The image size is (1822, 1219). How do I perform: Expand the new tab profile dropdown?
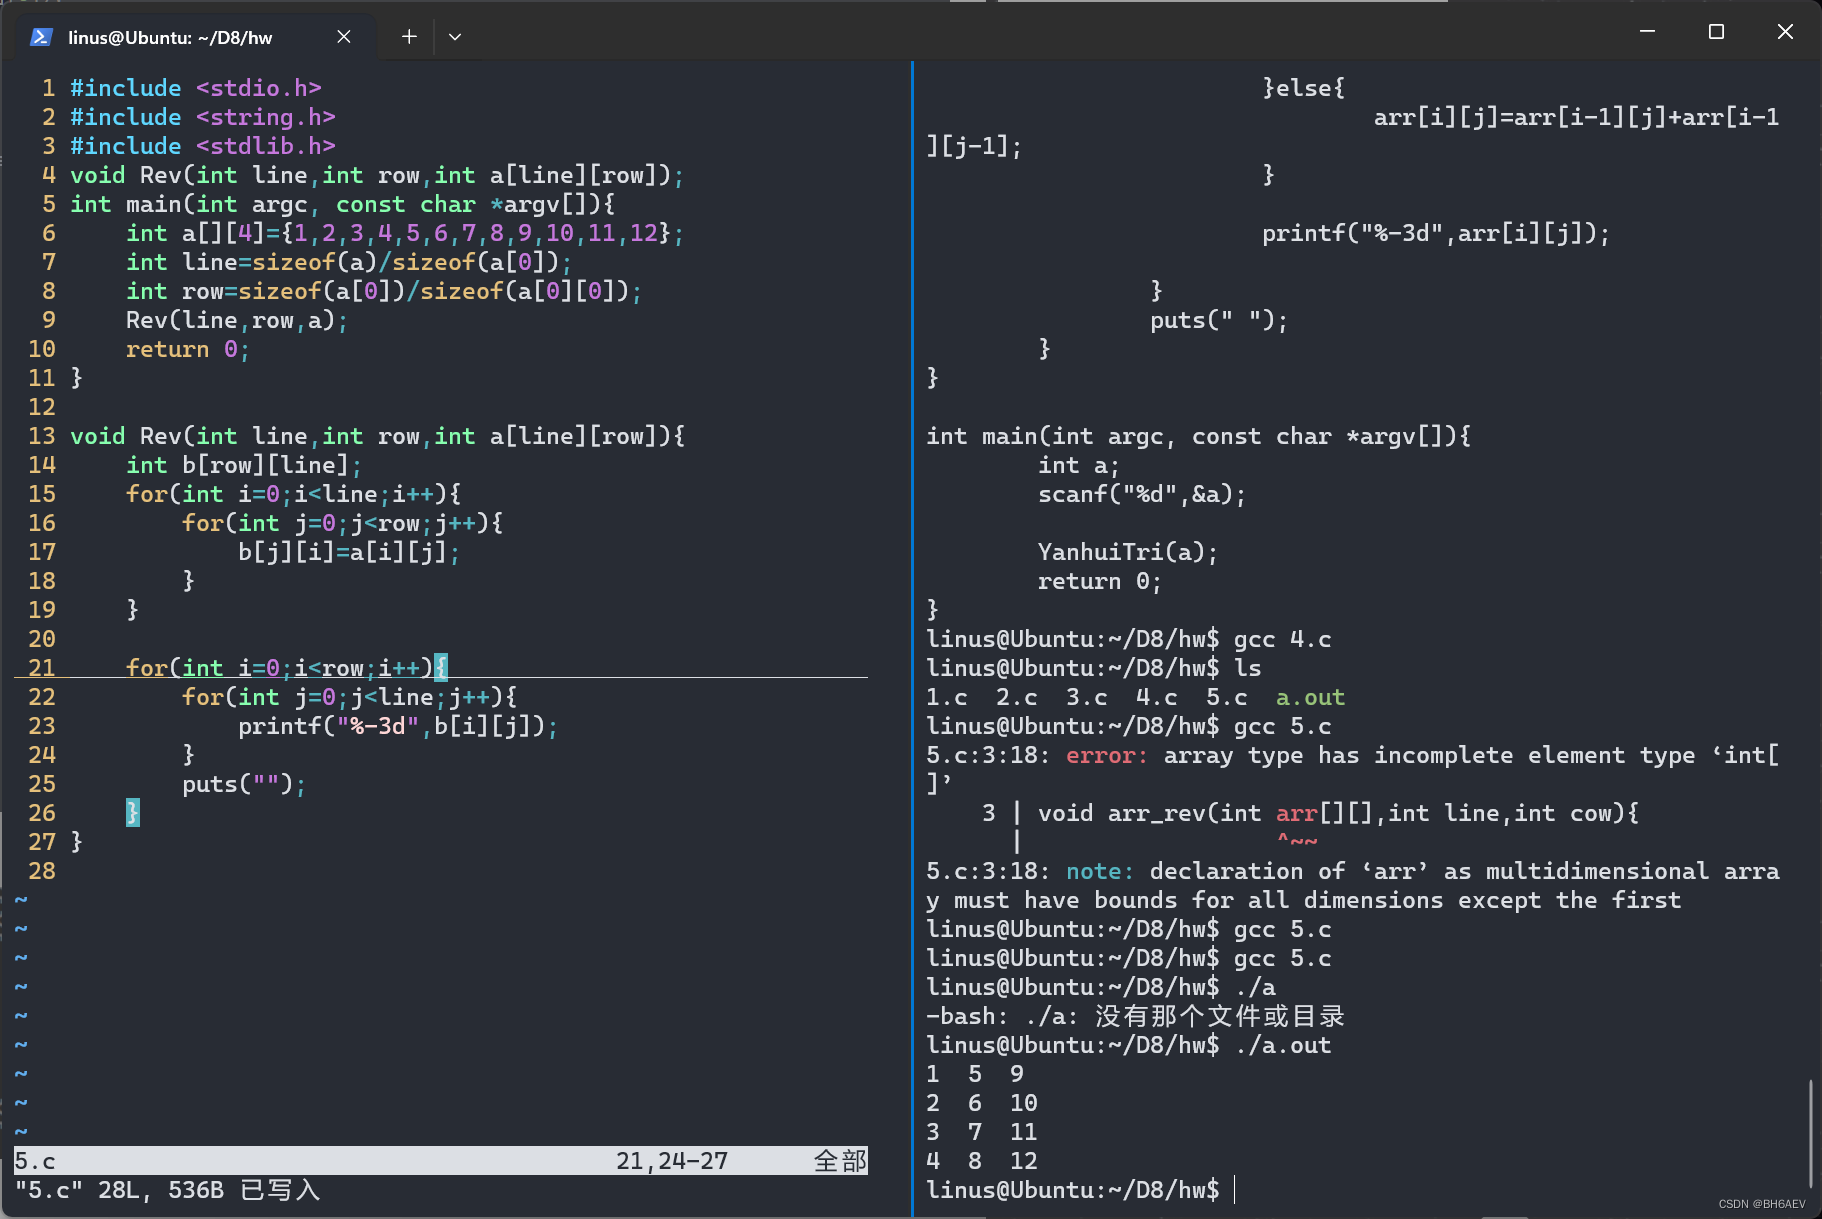pos(455,37)
